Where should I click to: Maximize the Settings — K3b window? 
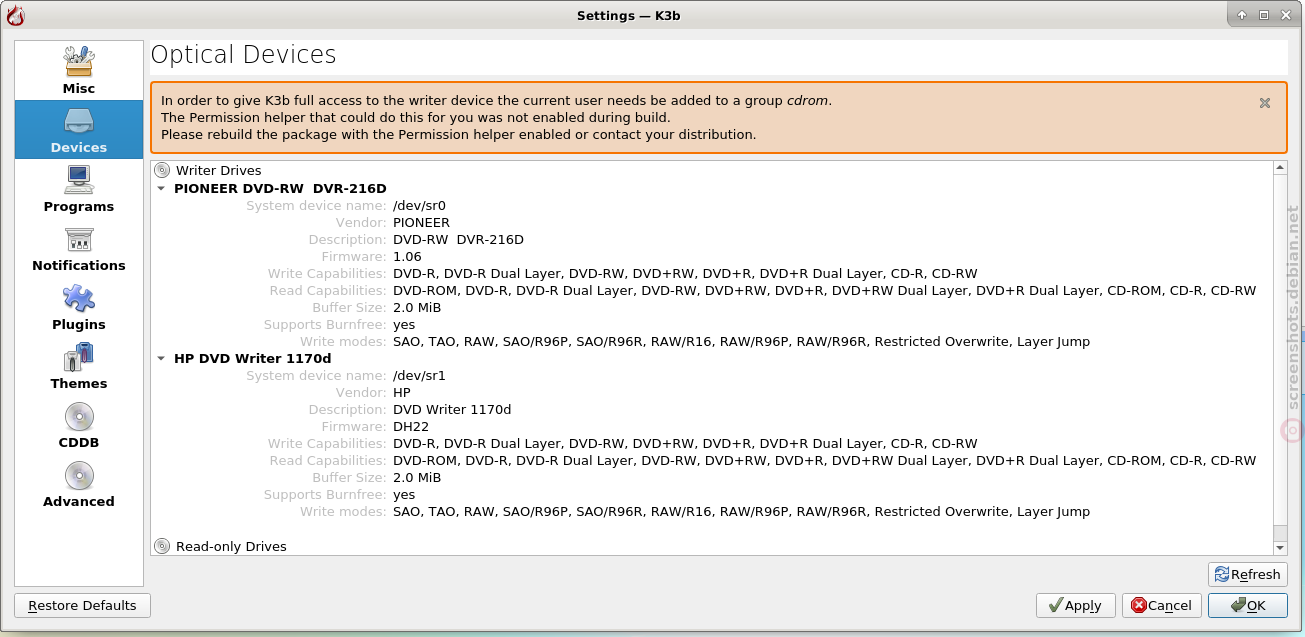tap(1264, 15)
